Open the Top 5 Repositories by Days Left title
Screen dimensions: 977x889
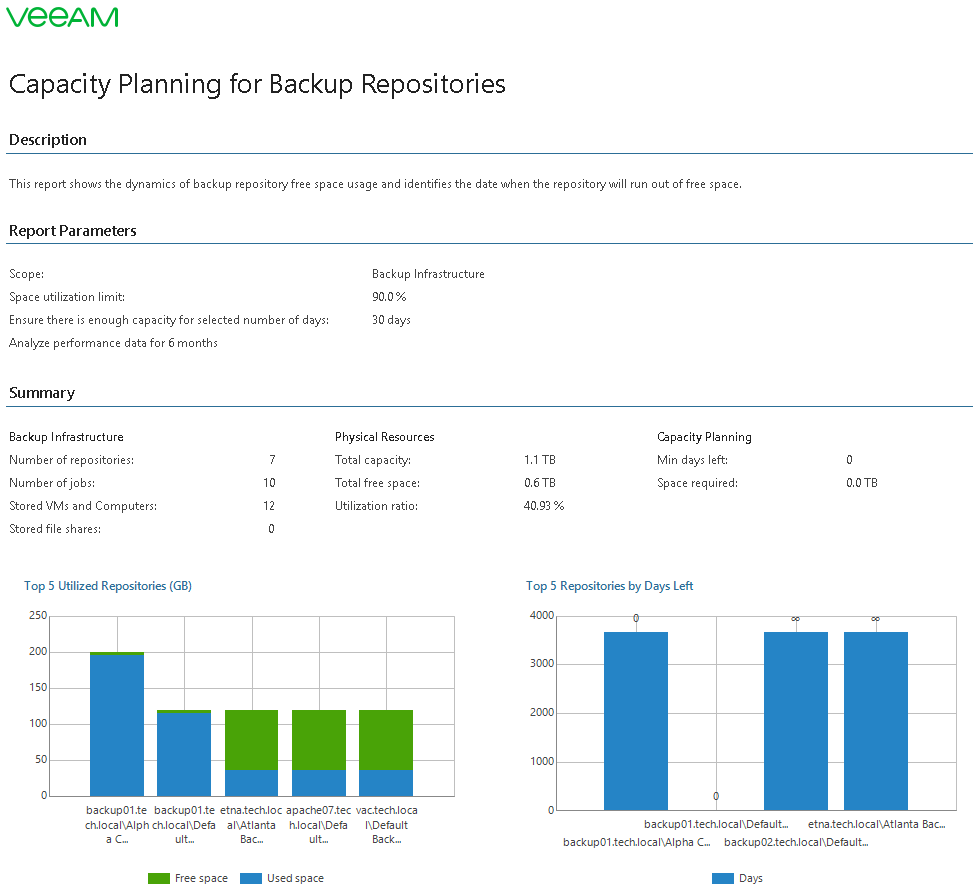coord(609,586)
